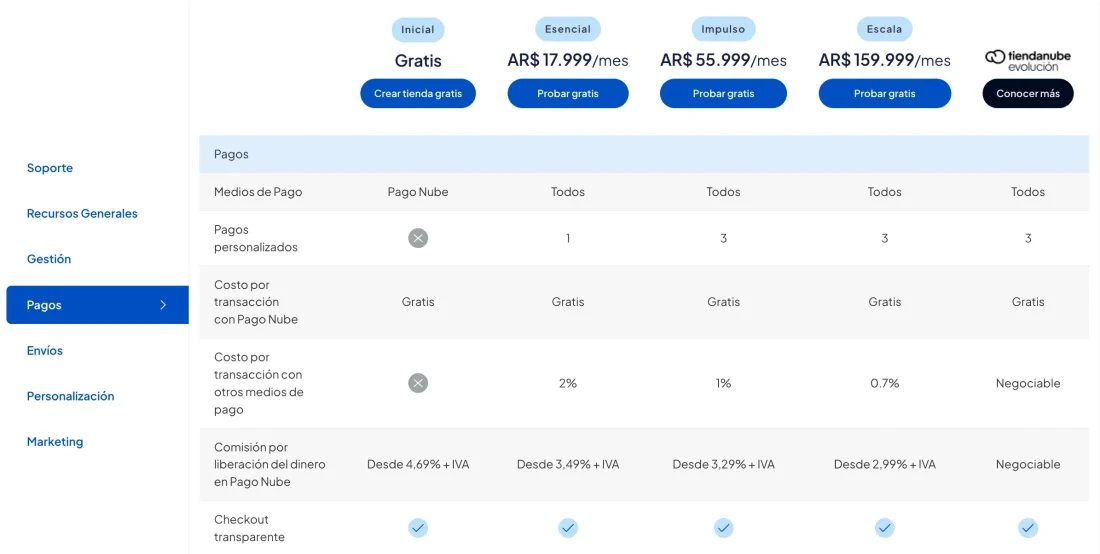
Task: Click Checkout transparente checkmark under Inicial plan
Action: coord(418,528)
